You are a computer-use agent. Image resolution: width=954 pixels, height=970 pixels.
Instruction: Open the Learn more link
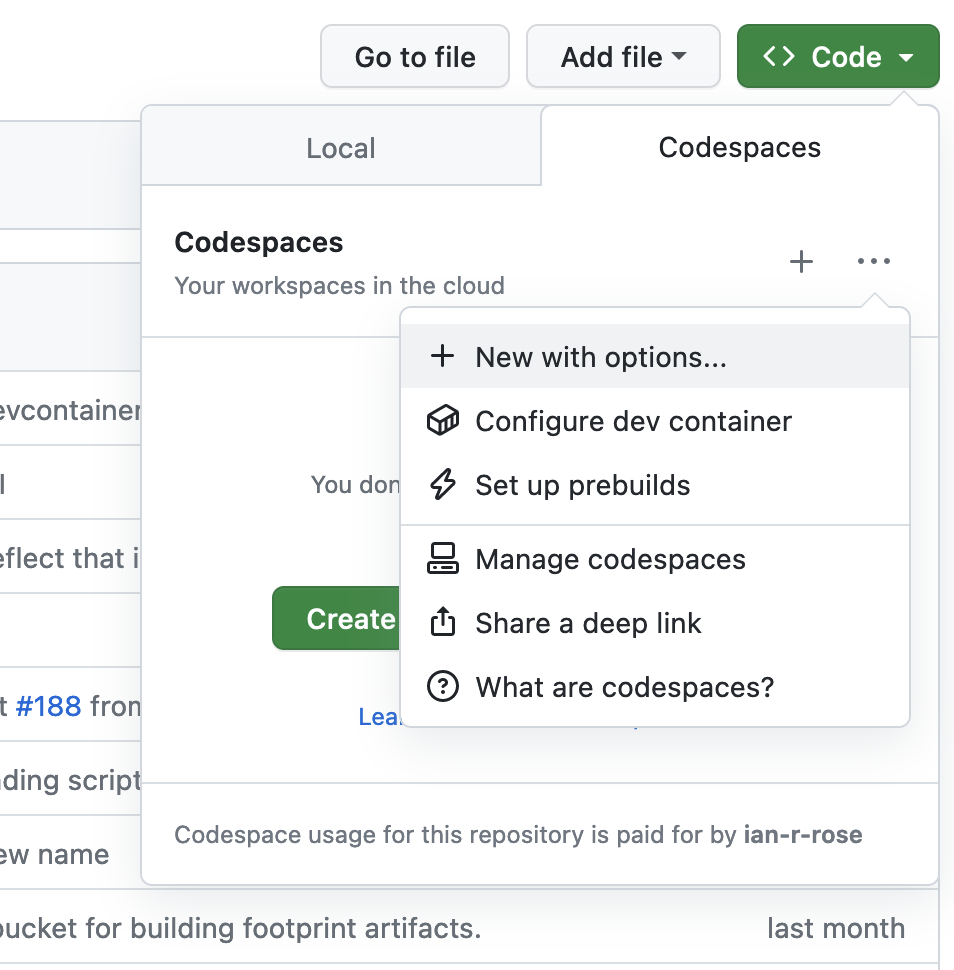(379, 717)
